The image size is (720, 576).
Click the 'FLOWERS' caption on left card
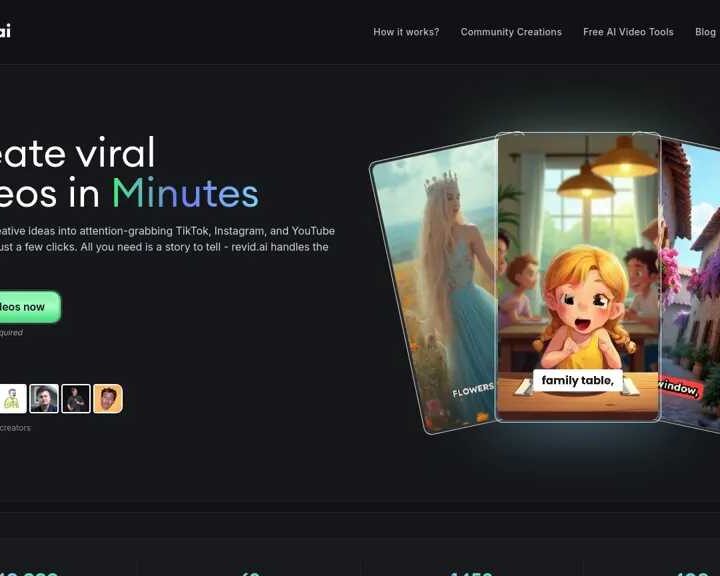[472, 389]
